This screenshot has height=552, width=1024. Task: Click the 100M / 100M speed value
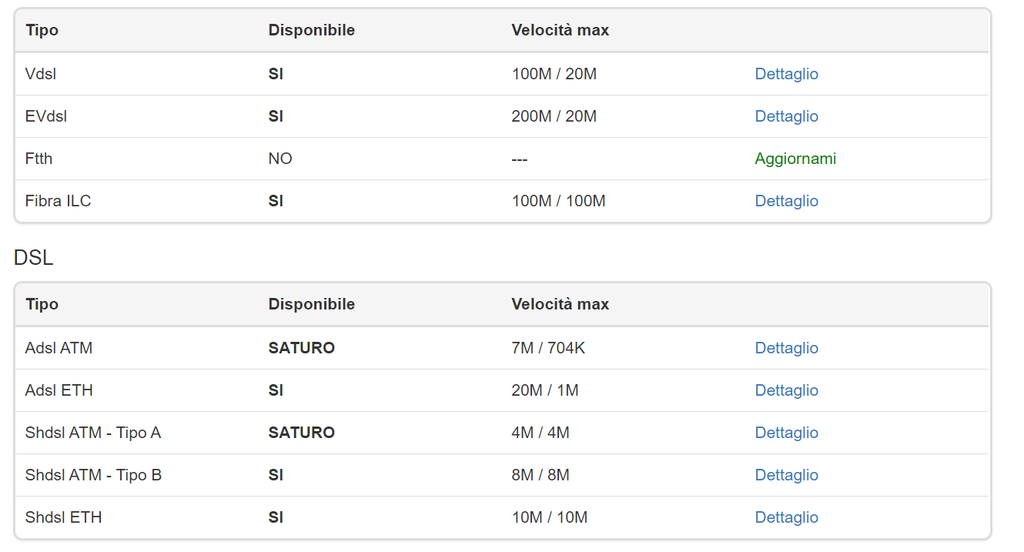(x=558, y=201)
